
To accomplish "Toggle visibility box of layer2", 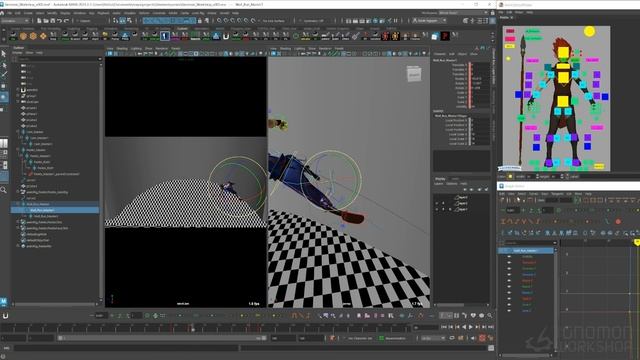I will click(437, 203).
